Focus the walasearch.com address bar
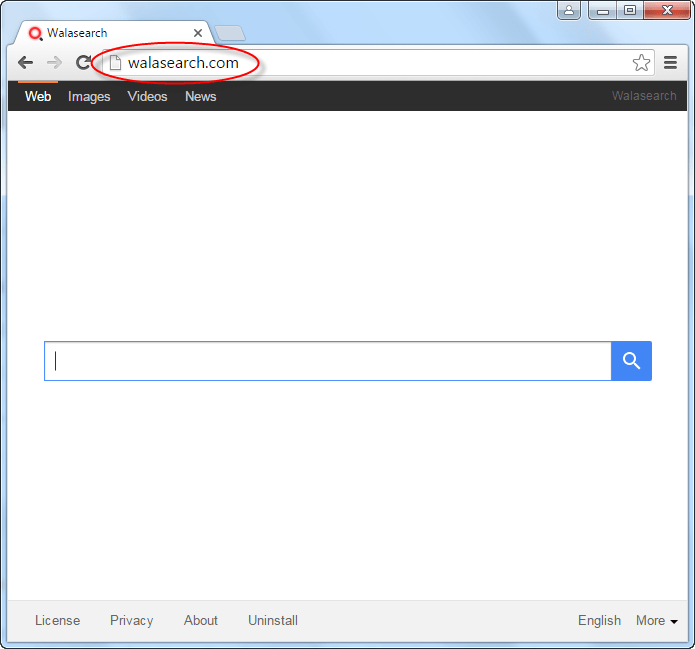695x649 pixels. (x=378, y=63)
